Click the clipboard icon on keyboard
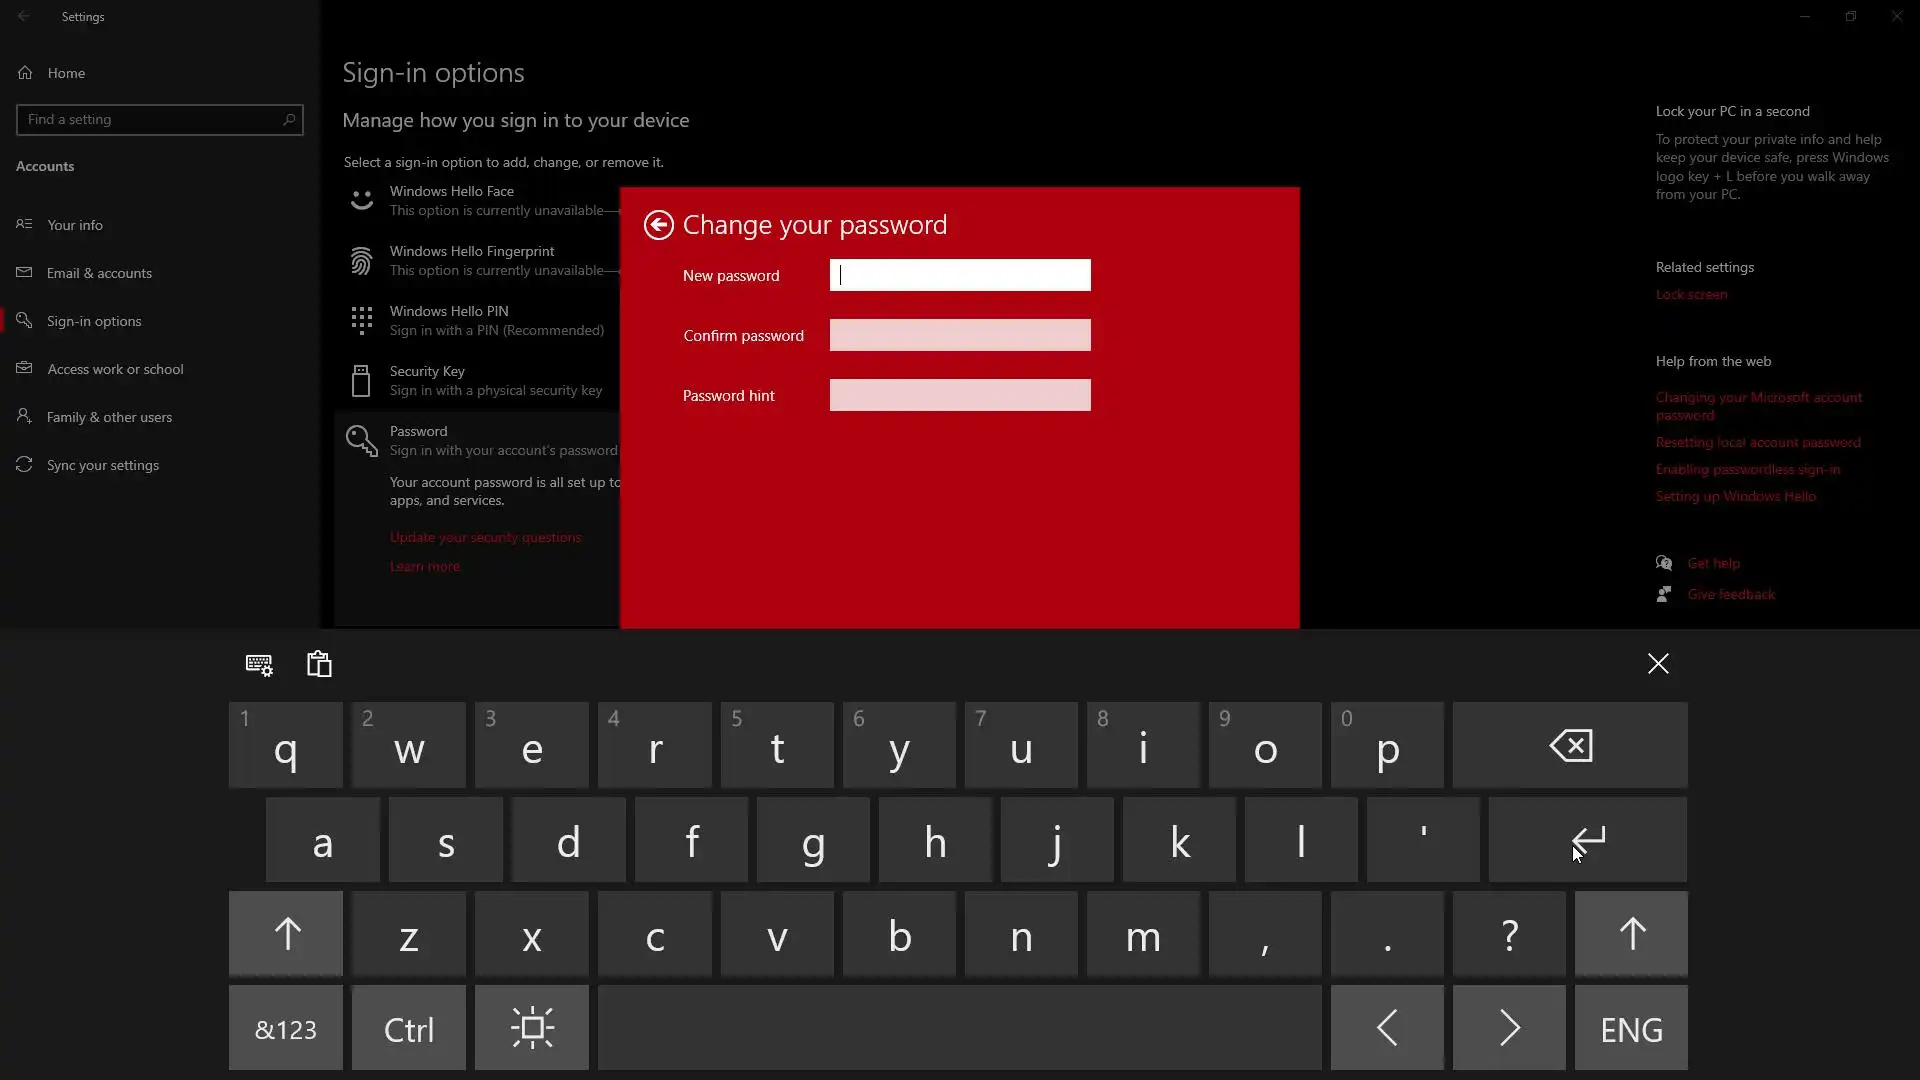 (319, 665)
